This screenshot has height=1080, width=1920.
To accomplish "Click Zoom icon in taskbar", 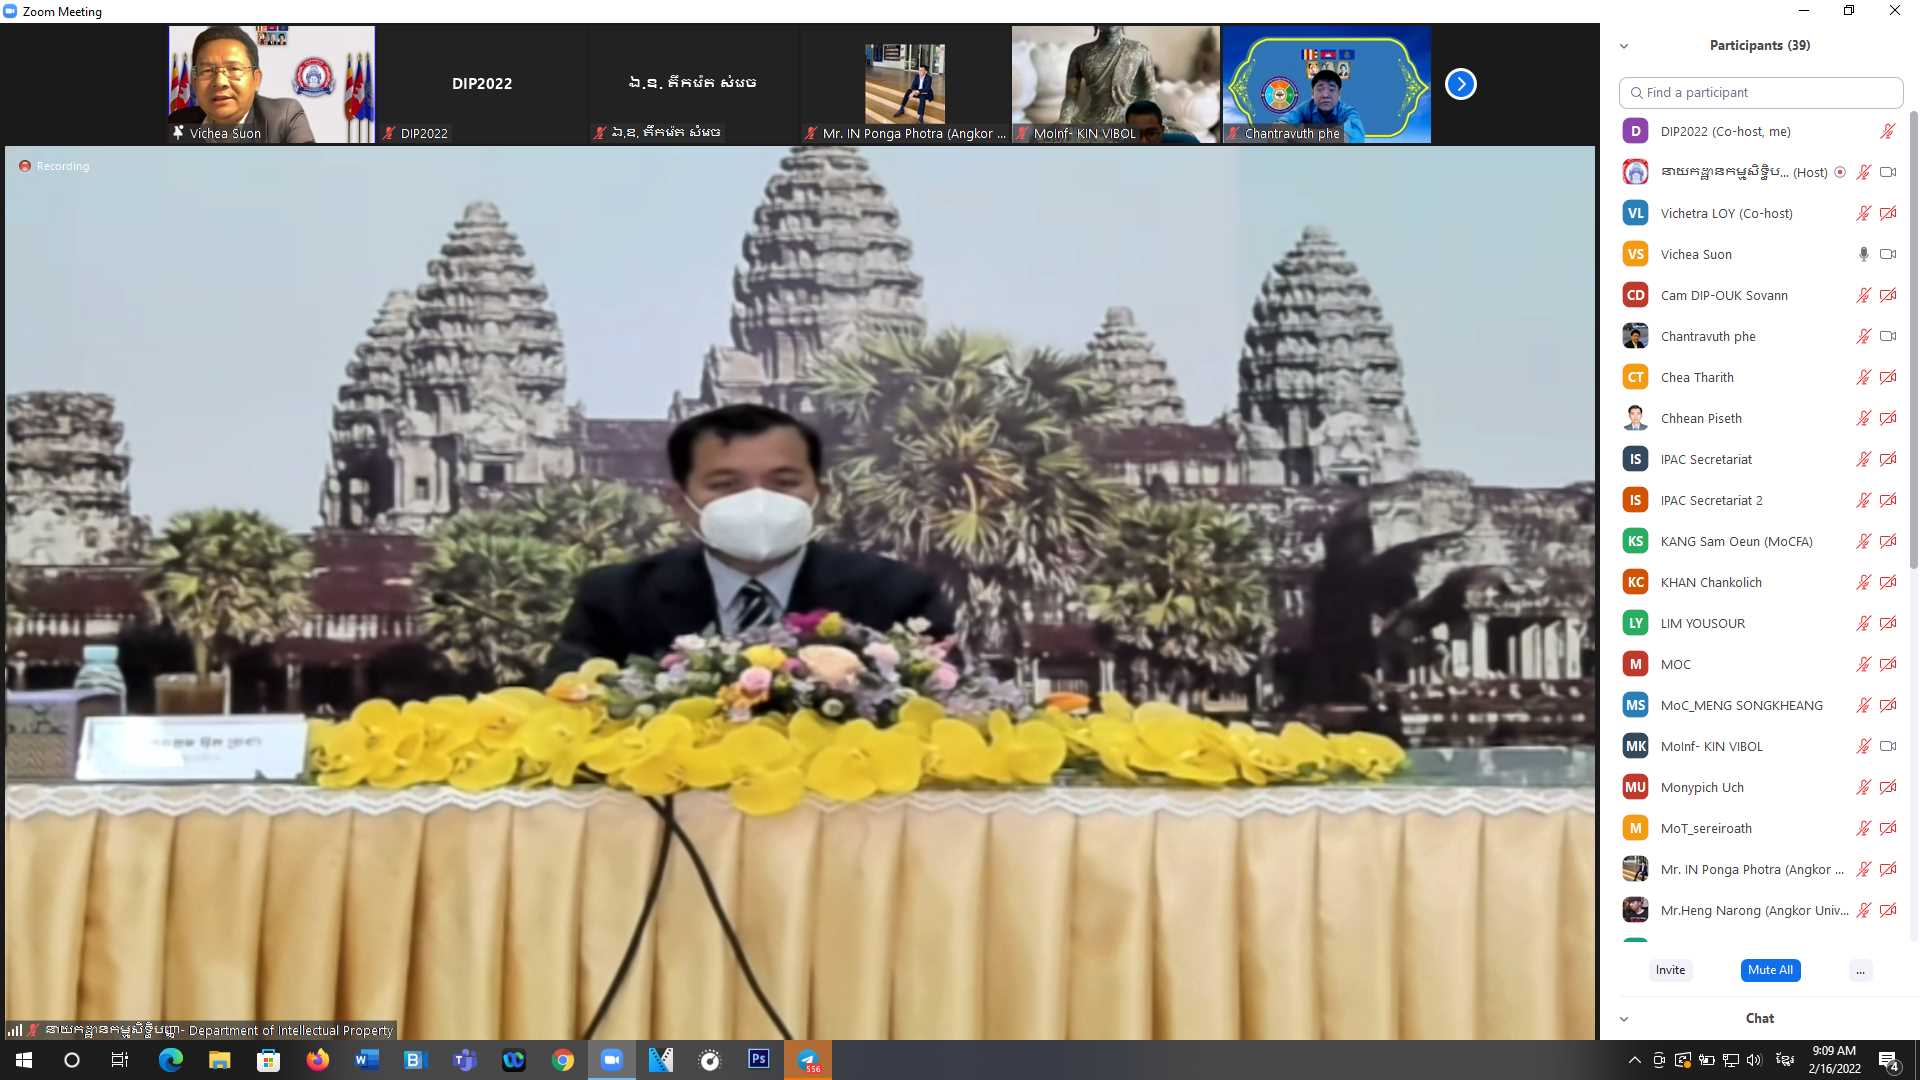I will [x=612, y=1060].
